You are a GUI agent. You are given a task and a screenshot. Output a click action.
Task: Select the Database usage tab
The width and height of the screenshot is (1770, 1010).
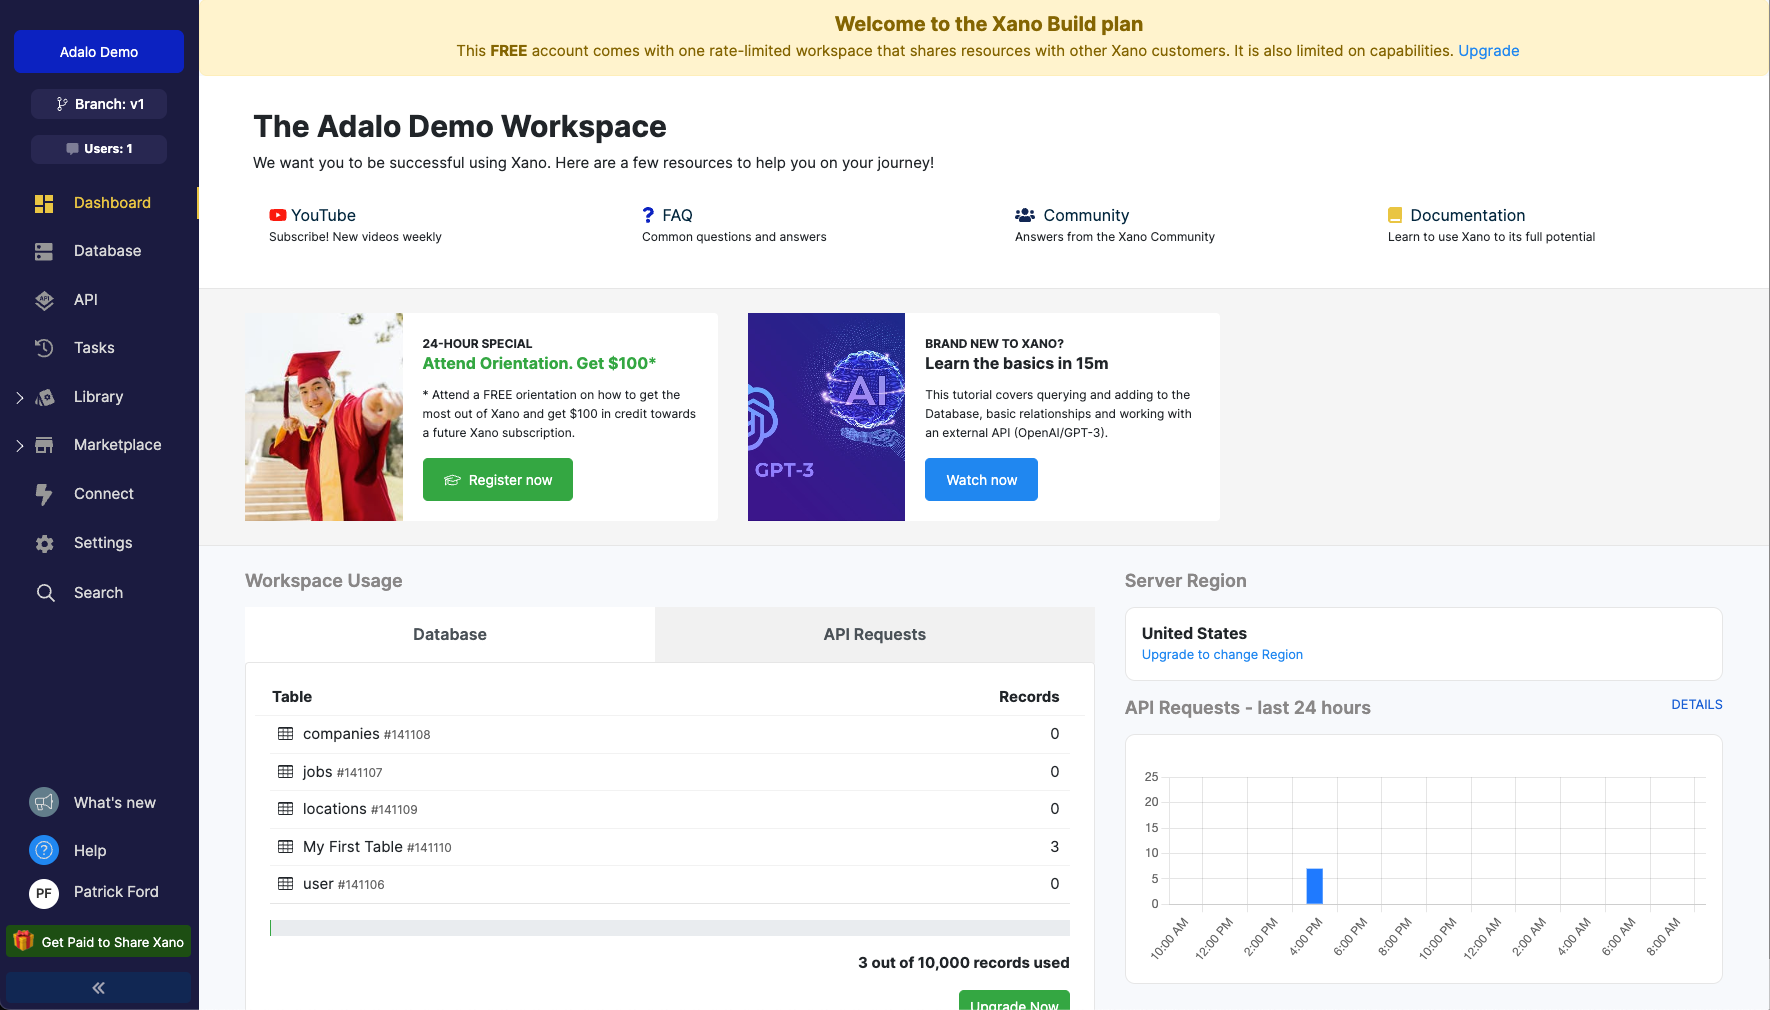click(x=449, y=634)
